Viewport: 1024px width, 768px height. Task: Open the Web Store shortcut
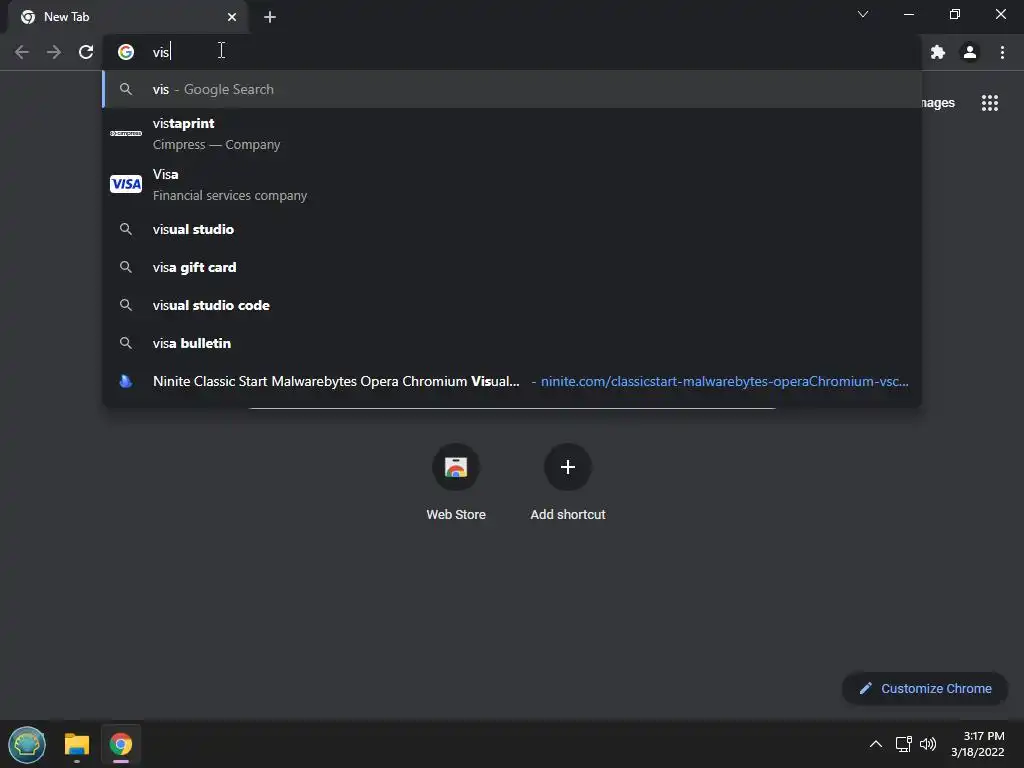(456, 482)
